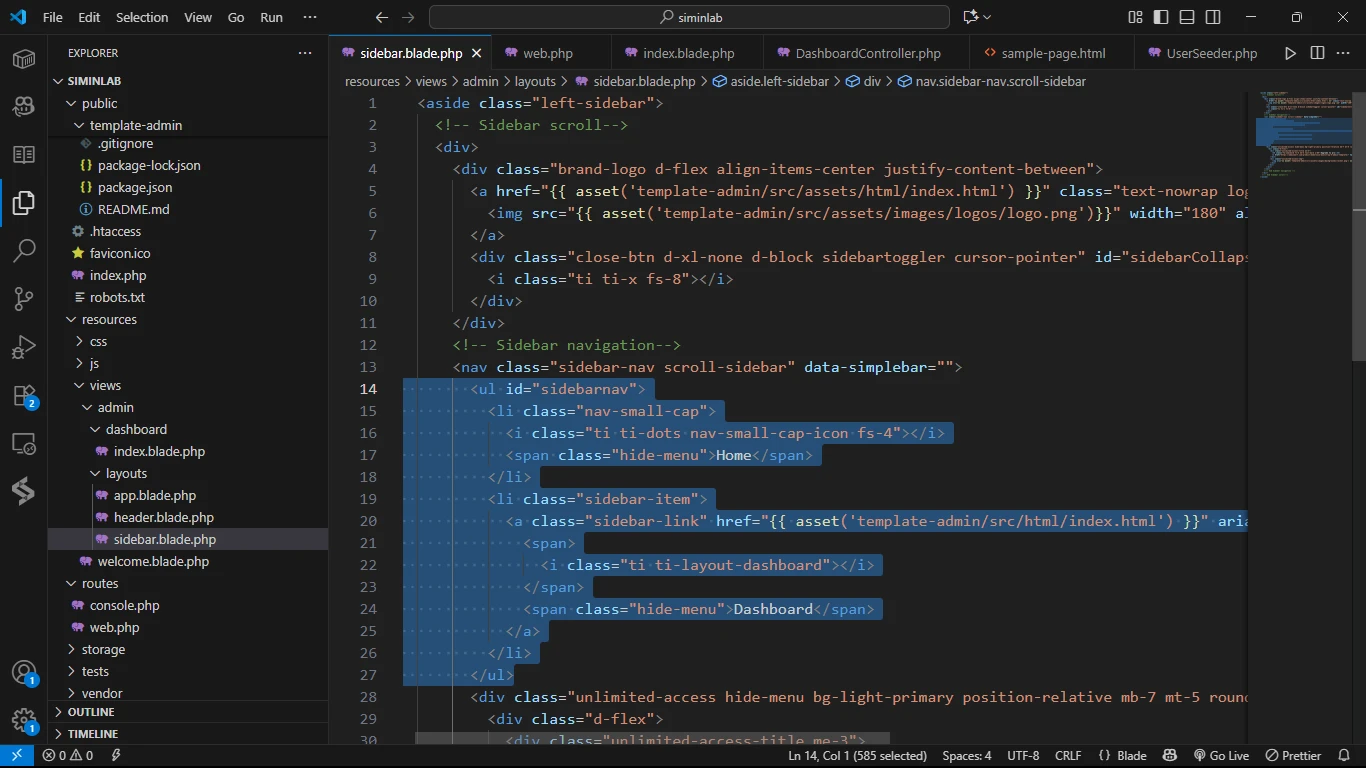This screenshot has width=1366, height=768.
Task: Split the editor to the right
Action: (x=1317, y=53)
